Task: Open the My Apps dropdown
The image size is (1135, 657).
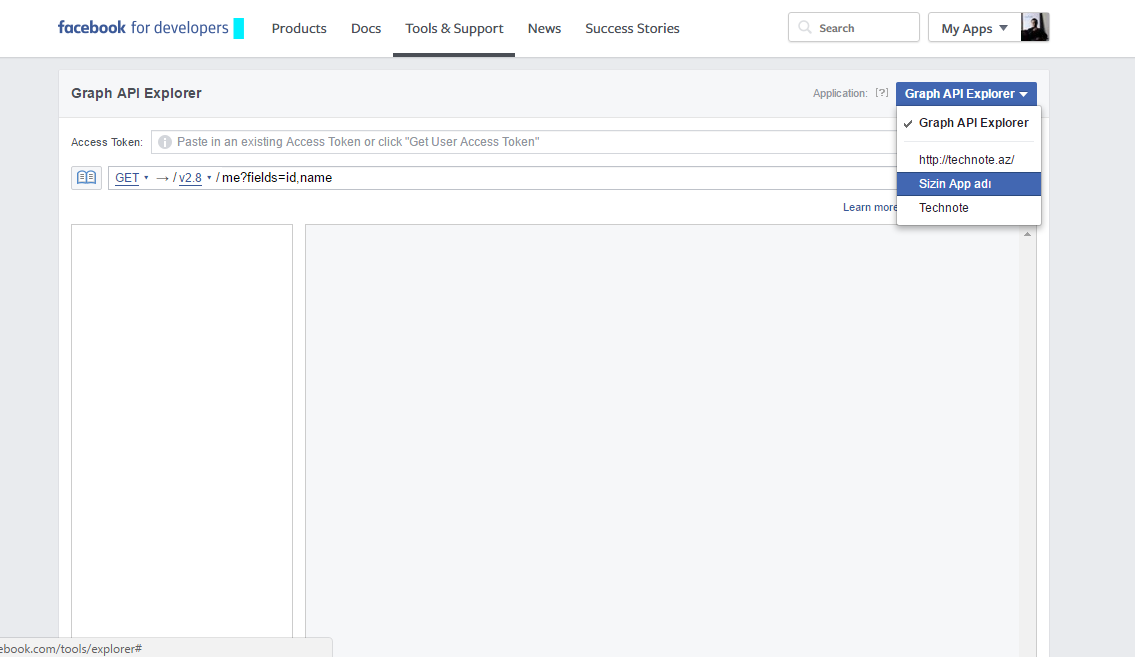Action: (974, 28)
